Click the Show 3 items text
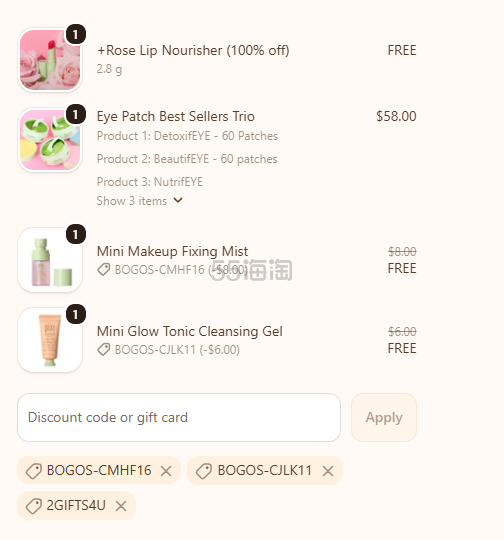Image resolution: width=504 pixels, height=540 pixels. [x=132, y=200]
